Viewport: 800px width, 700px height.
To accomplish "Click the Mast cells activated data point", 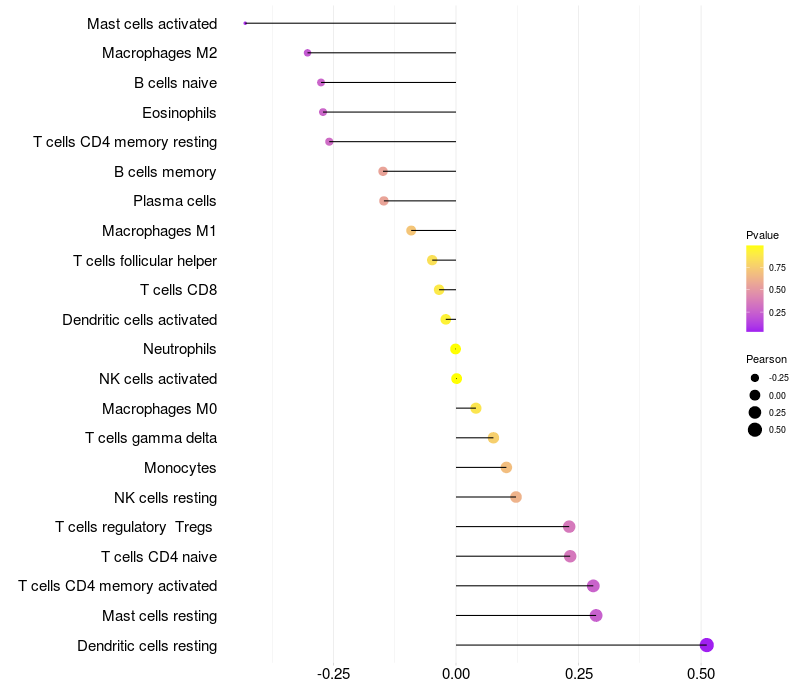I will coord(245,23).
